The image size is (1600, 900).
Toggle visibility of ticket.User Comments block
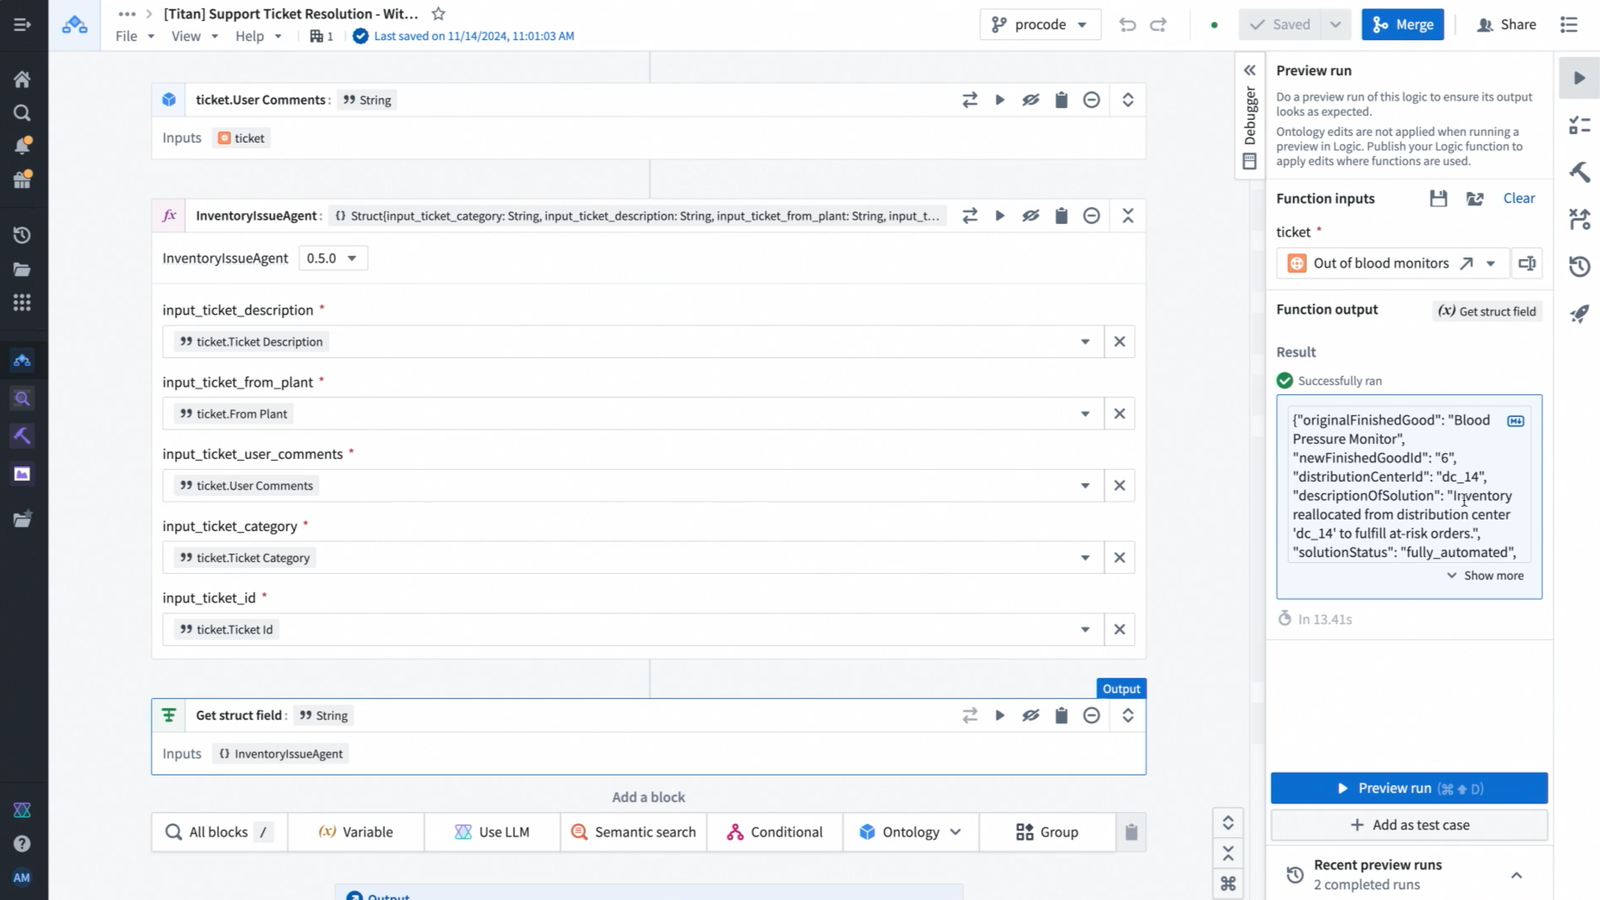[1030, 100]
